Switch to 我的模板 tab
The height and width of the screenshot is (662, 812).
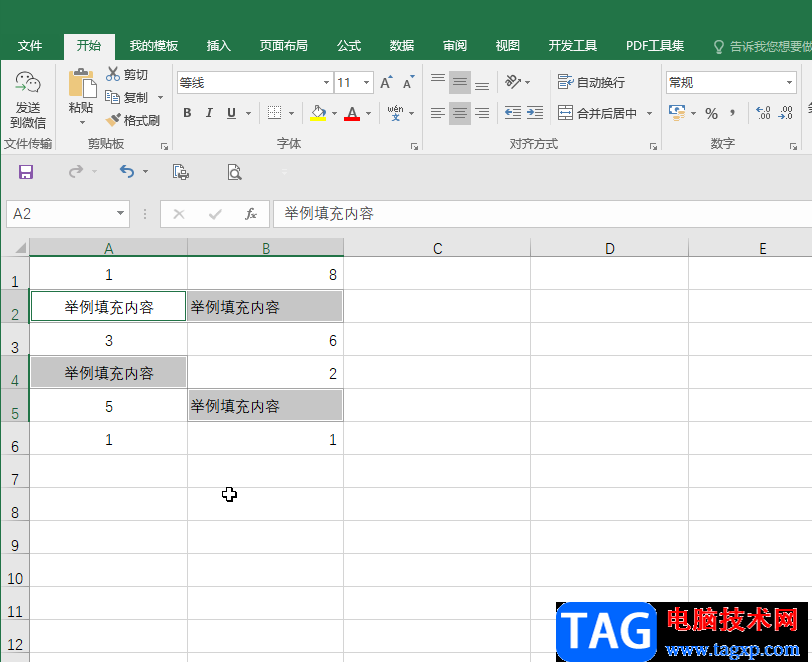[154, 46]
